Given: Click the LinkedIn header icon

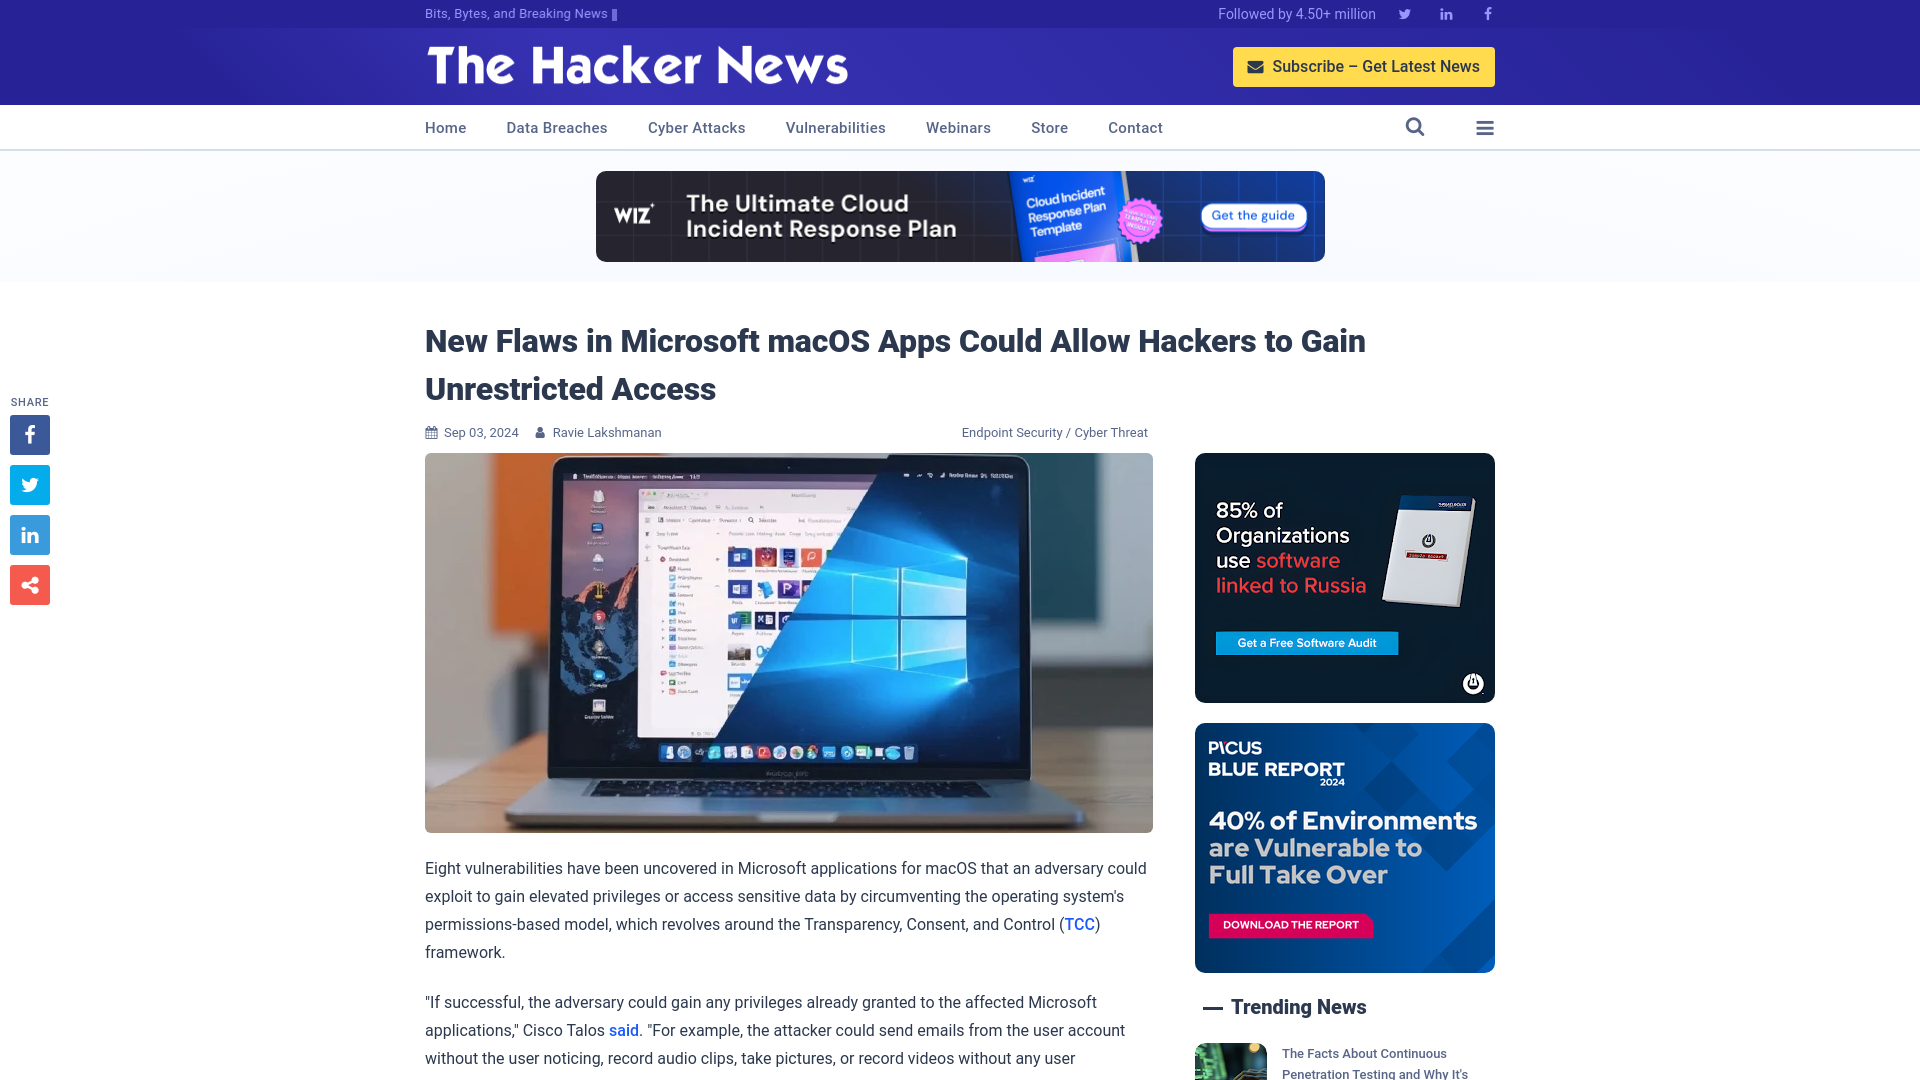Looking at the screenshot, I should click(1445, 13).
